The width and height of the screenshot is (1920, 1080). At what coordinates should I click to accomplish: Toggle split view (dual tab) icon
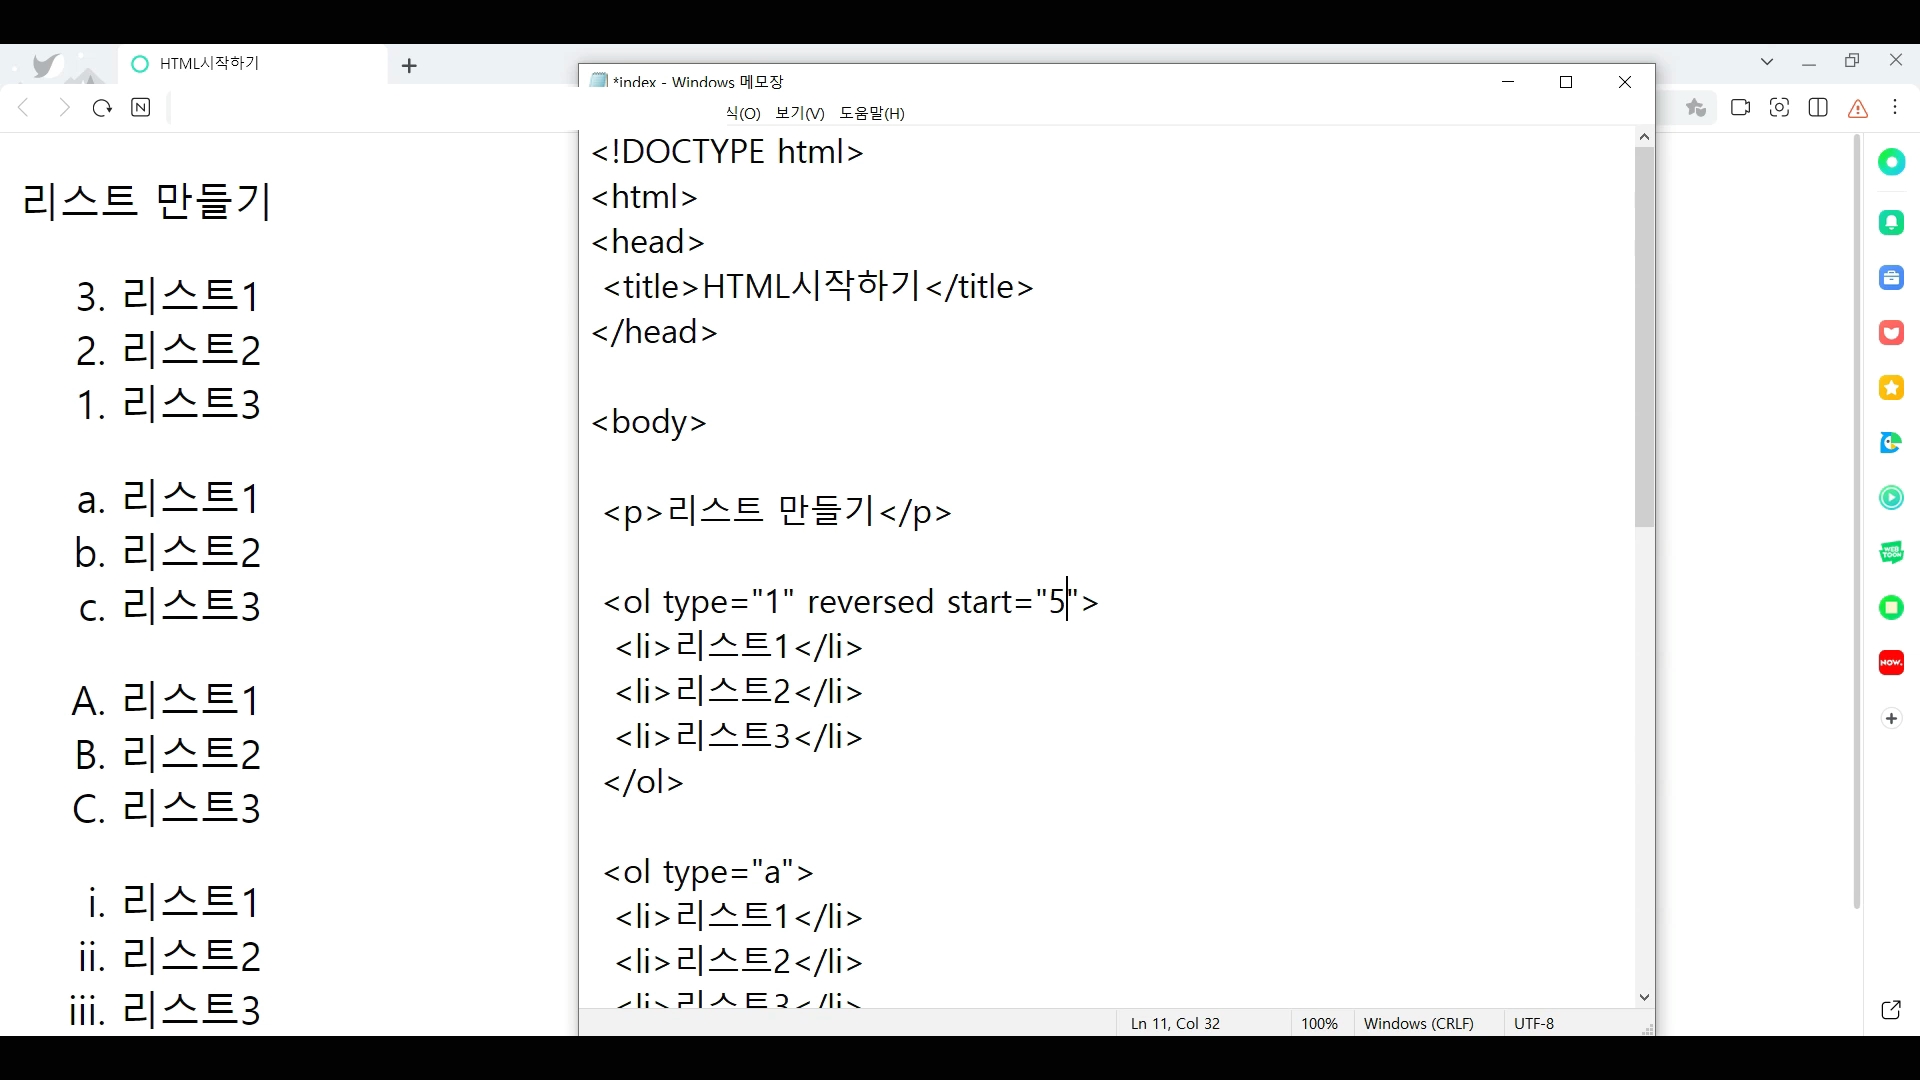pyautogui.click(x=1818, y=108)
